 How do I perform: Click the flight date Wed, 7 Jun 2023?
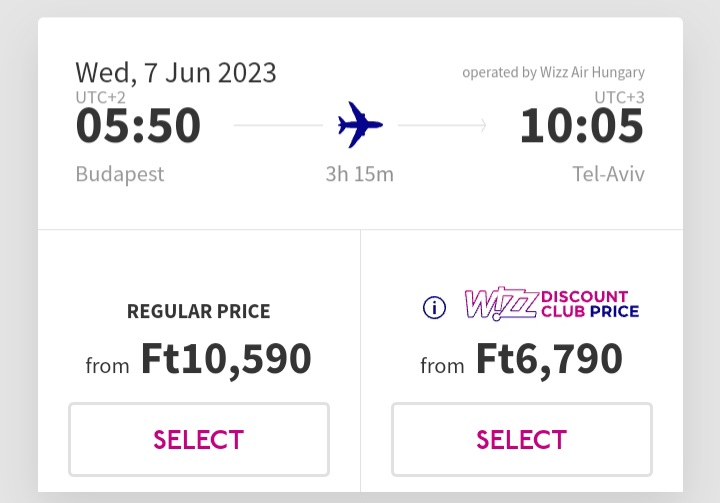176,73
